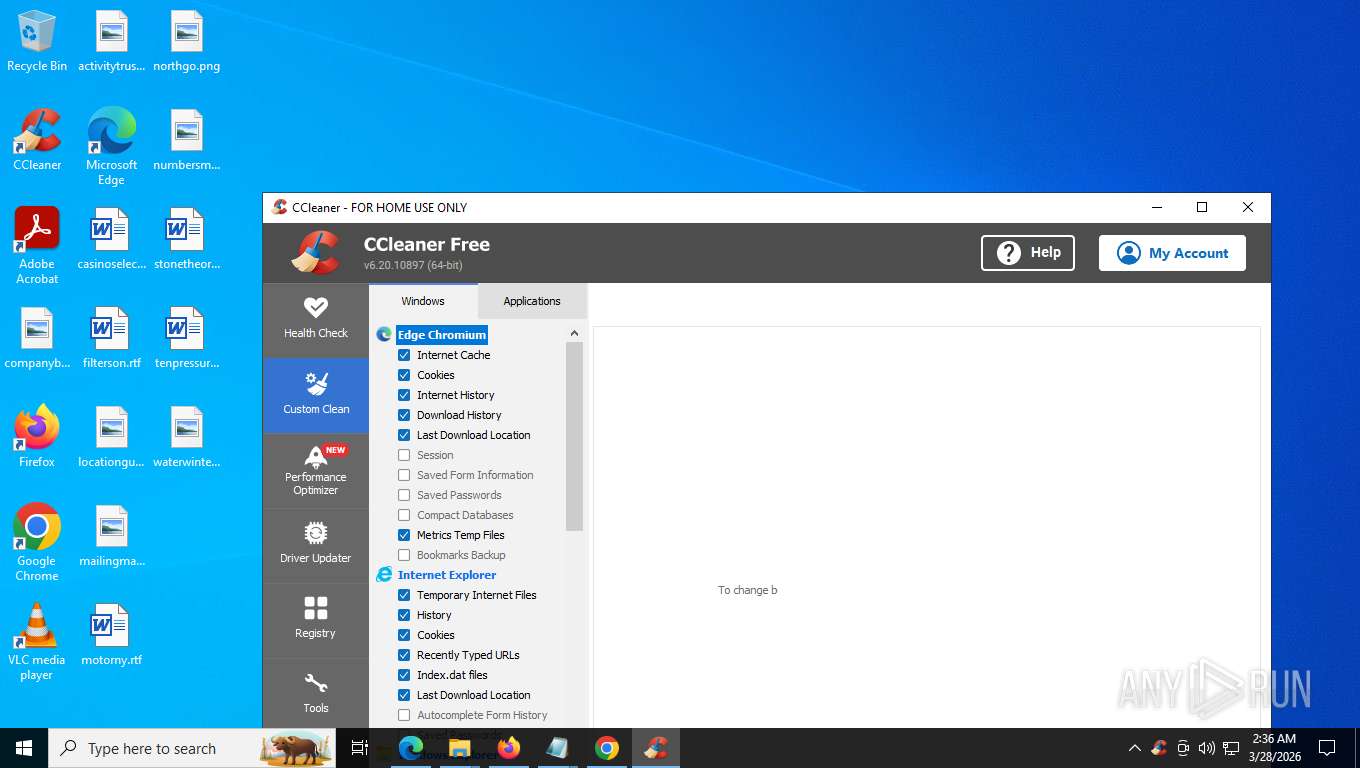This screenshot has height=768, width=1360.
Task: Open File Explorer from taskbar
Action: [x=460, y=748]
